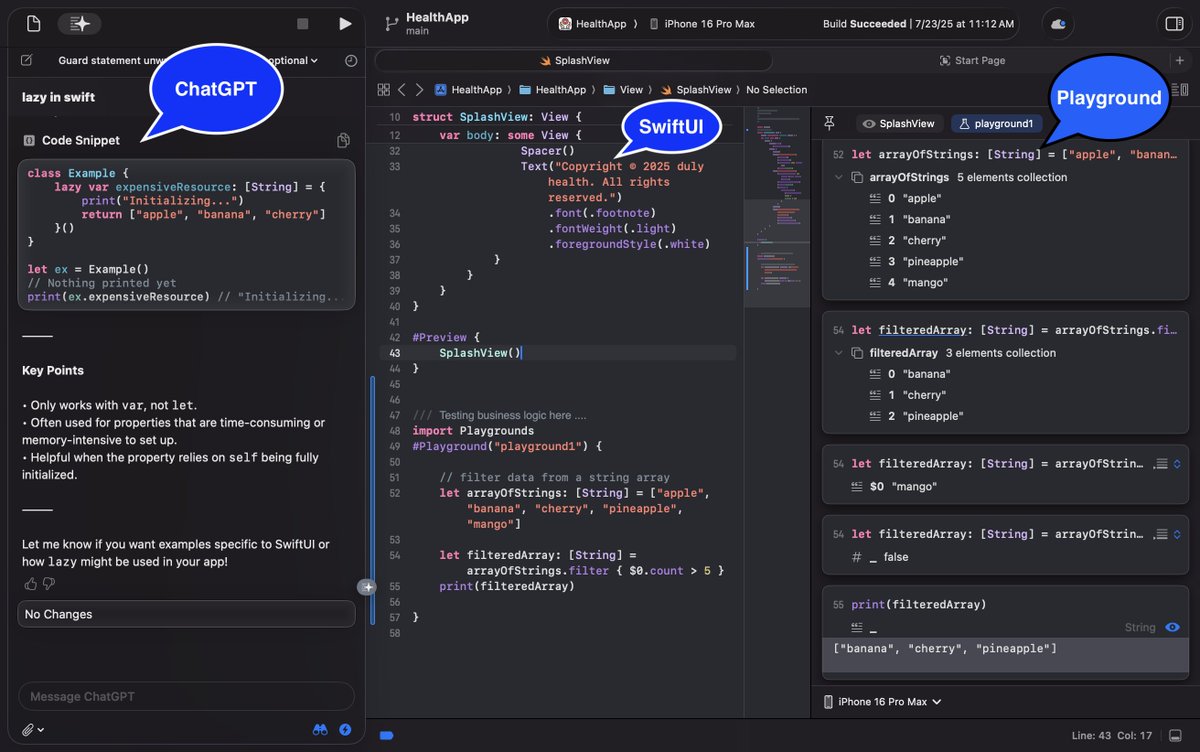Click the Key Points heading
Image resolution: width=1200 pixels, height=752 pixels.
point(53,370)
